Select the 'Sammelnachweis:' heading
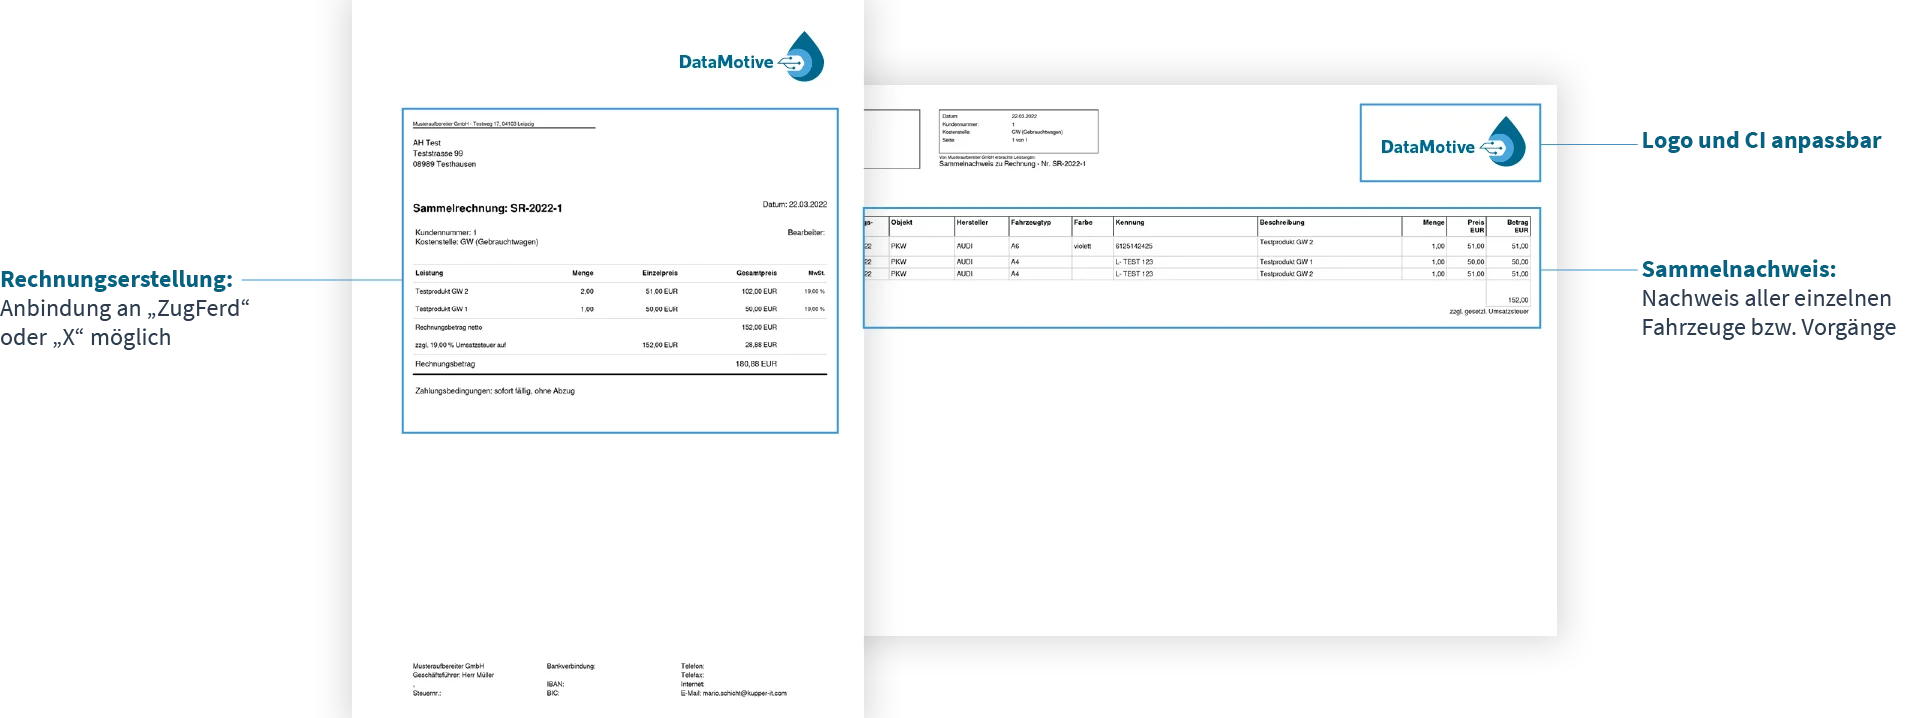1920x718 pixels. point(1739,270)
